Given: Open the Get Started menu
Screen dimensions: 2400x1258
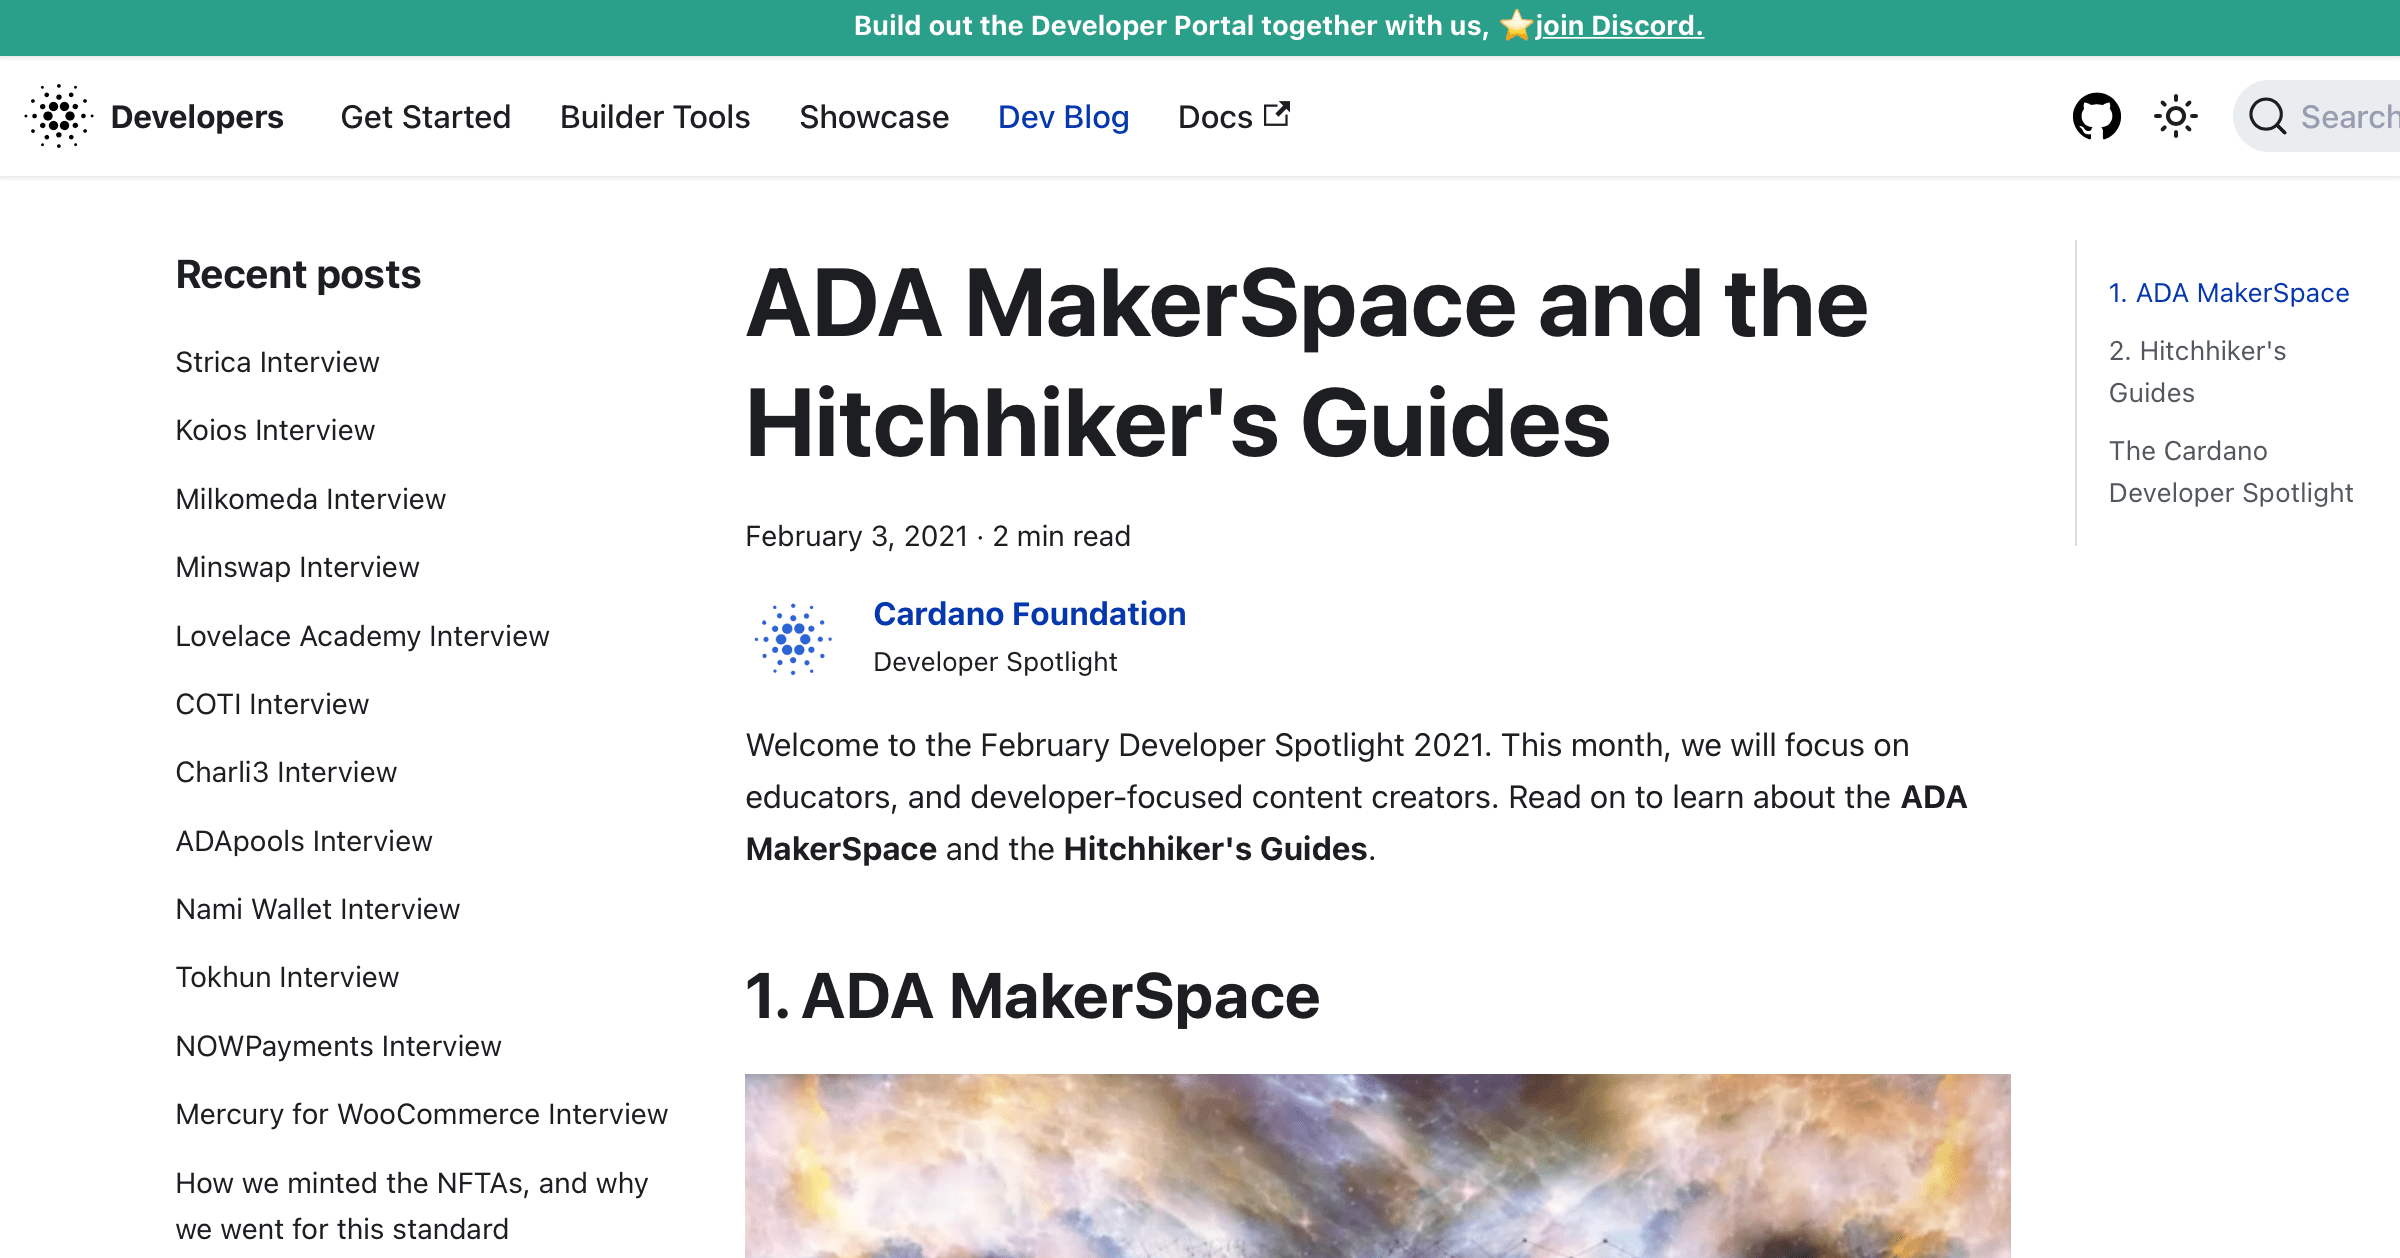Looking at the screenshot, I should click(x=426, y=117).
